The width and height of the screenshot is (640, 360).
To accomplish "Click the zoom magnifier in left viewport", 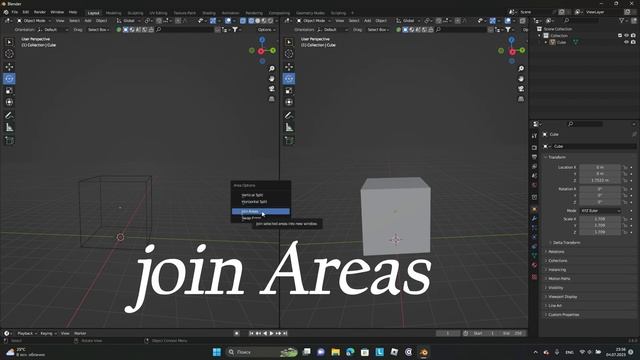I will [x=271, y=69].
